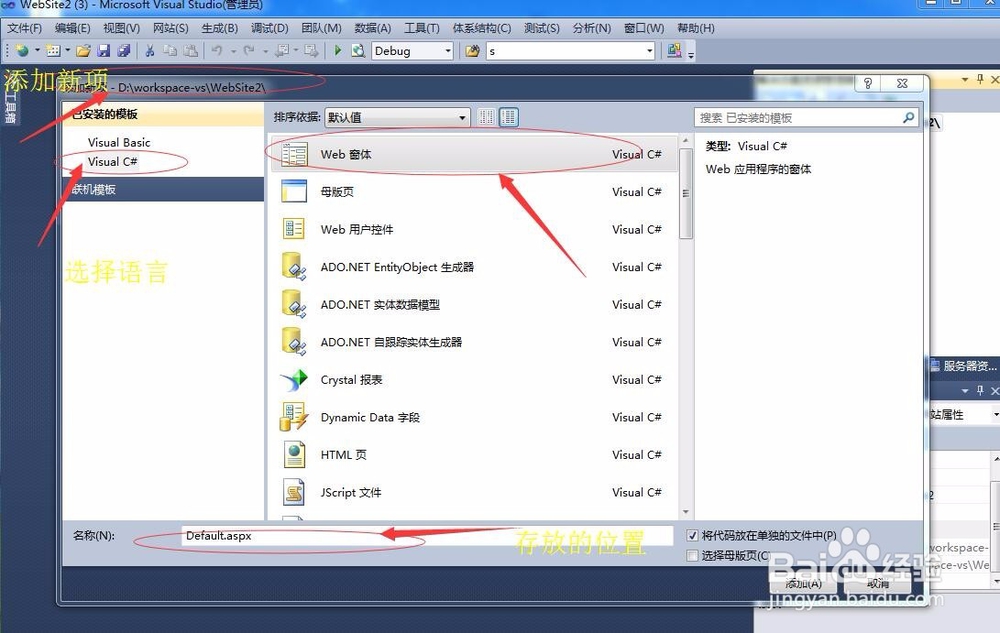Open the 工具(T) menu
Screen dimensions: 1000x633
click(x=422, y=28)
